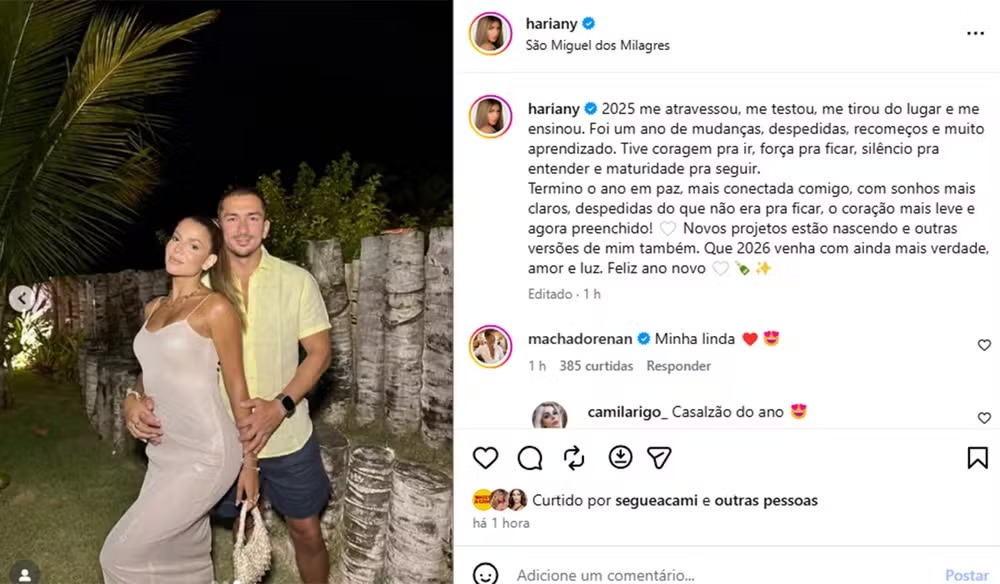Open hariany profile from header username

pyautogui.click(x=551, y=24)
